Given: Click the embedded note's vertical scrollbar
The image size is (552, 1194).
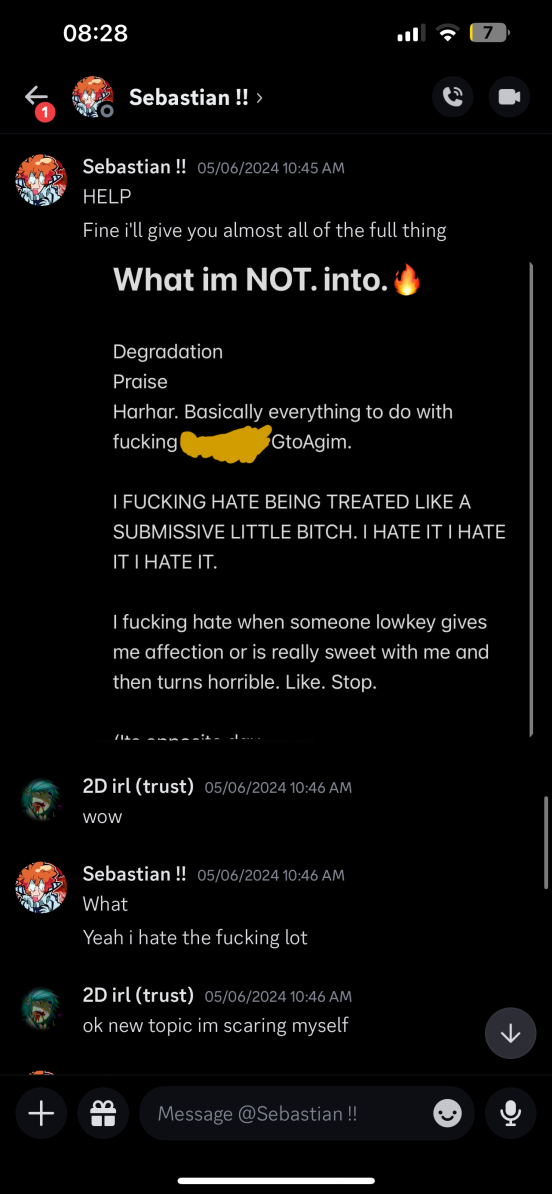Looking at the screenshot, I should coord(531,500).
